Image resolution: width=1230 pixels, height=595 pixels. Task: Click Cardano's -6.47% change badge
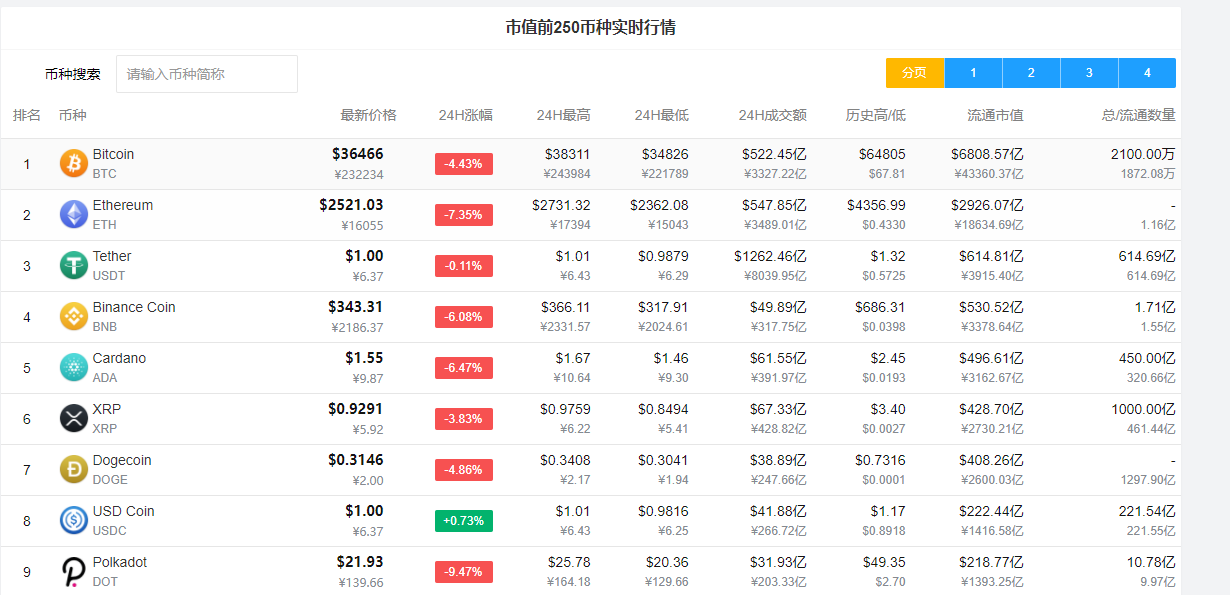pyautogui.click(x=464, y=368)
